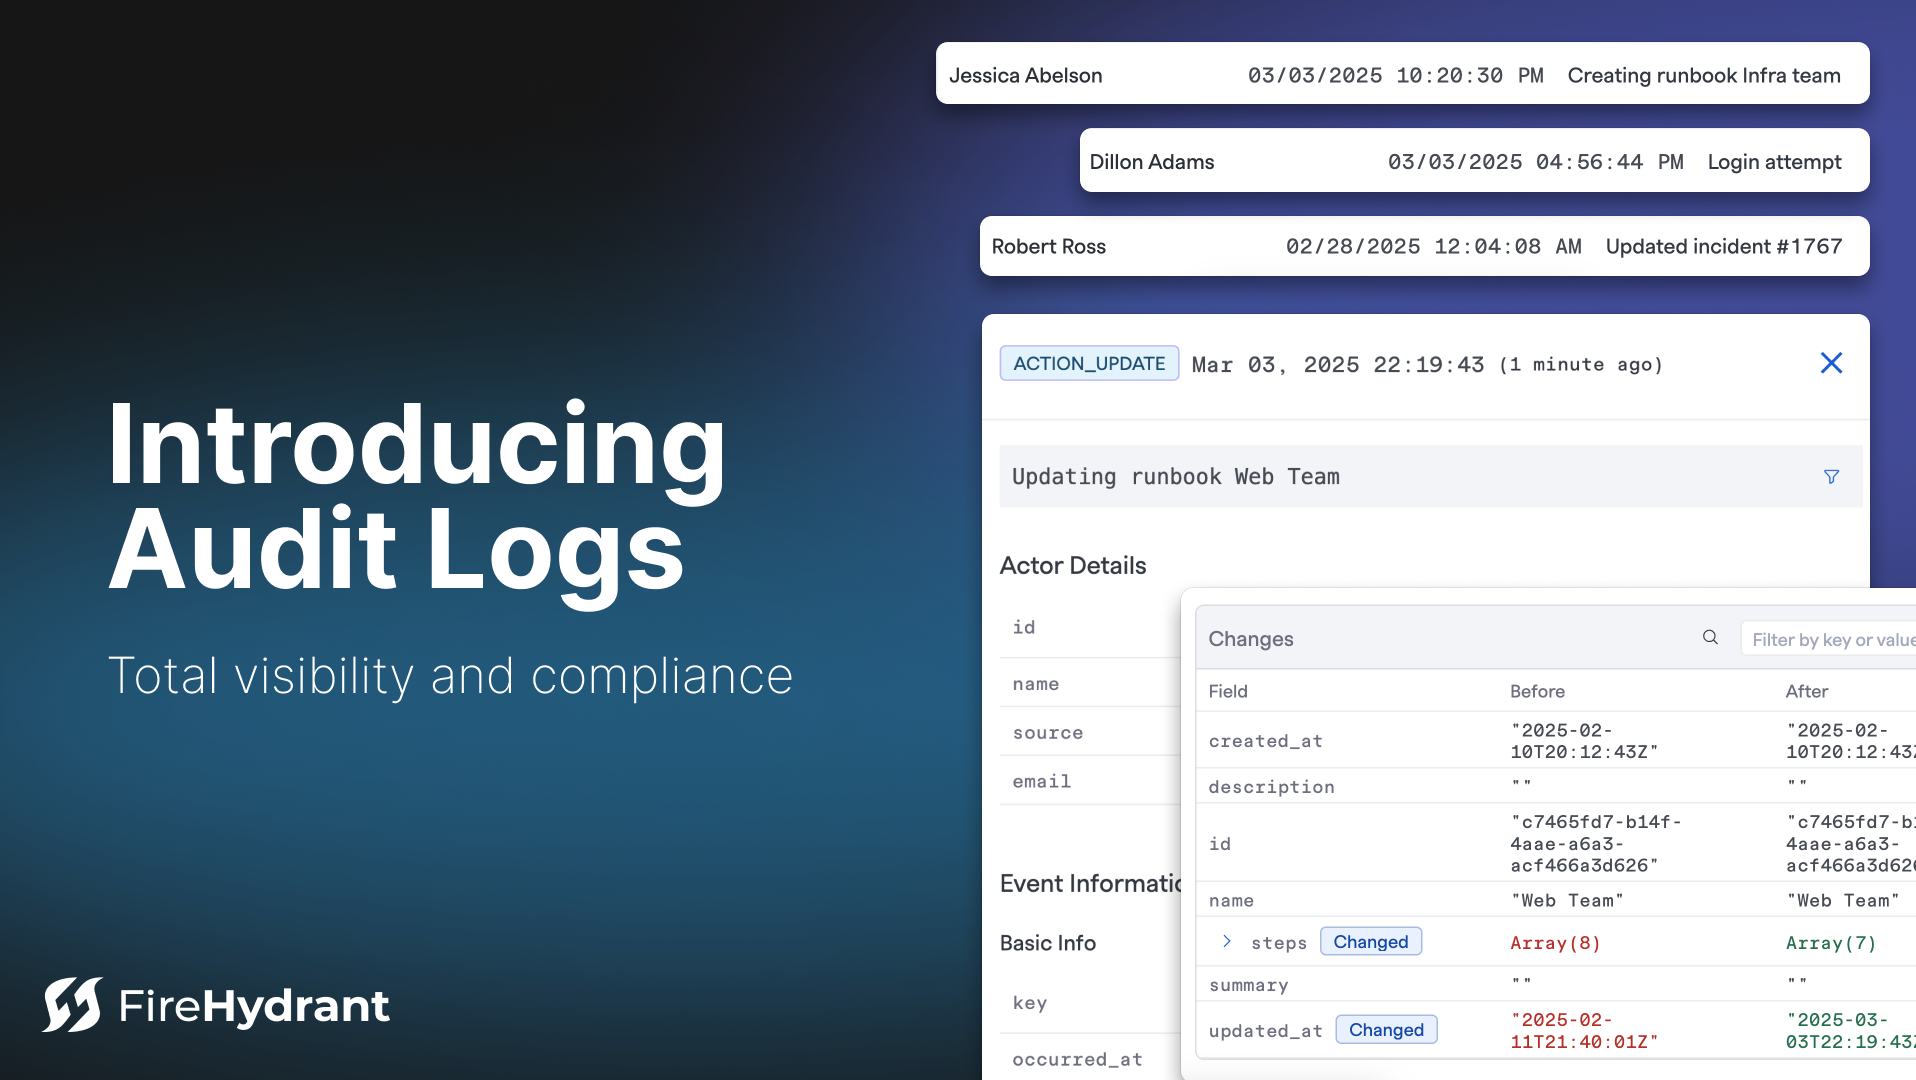Select the key row under Basic Info

1090,1003
